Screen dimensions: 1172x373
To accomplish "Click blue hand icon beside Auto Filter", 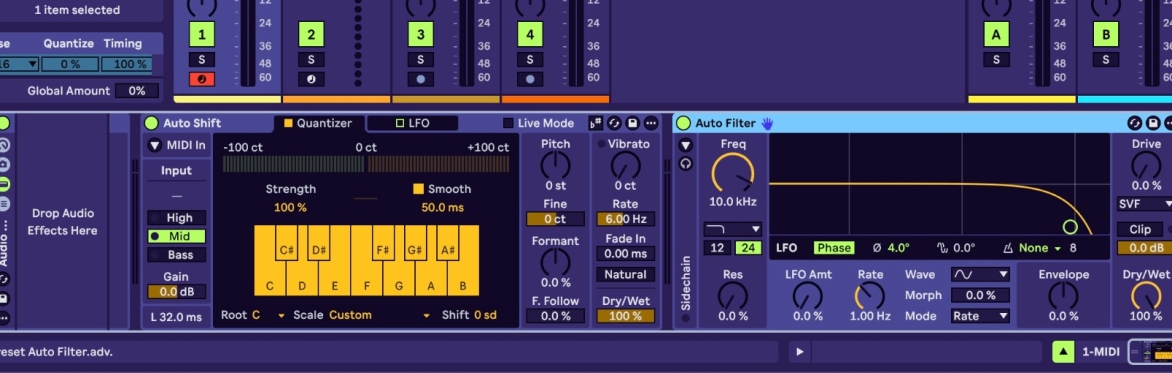I will (767, 123).
